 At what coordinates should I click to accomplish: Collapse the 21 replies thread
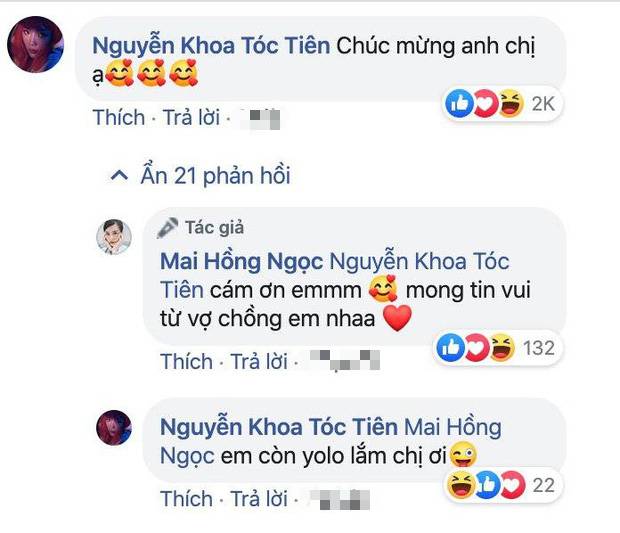pyautogui.click(x=200, y=177)
